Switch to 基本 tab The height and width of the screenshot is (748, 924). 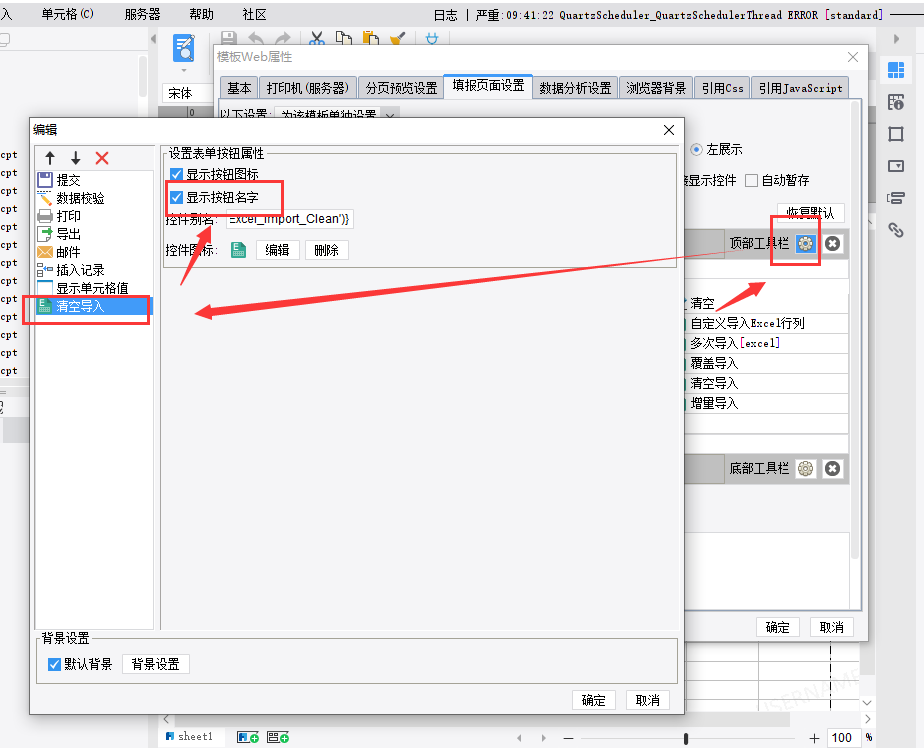tap(239, 88)
